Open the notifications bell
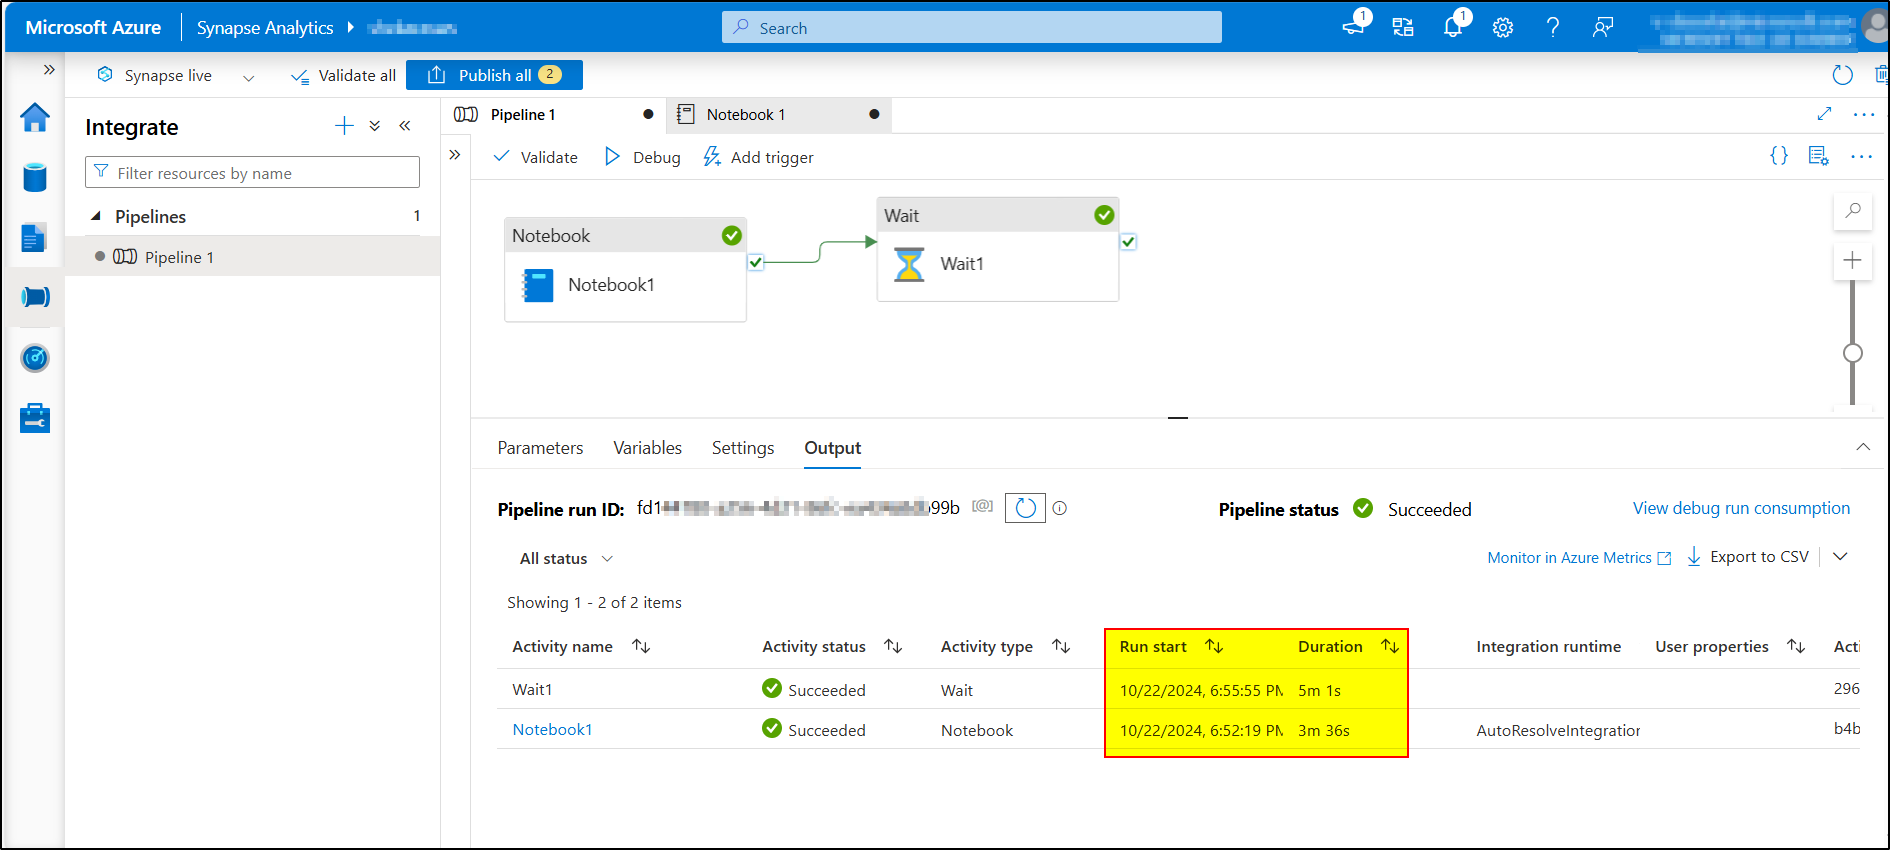Screen dimensions: 1890x850 1453,27
